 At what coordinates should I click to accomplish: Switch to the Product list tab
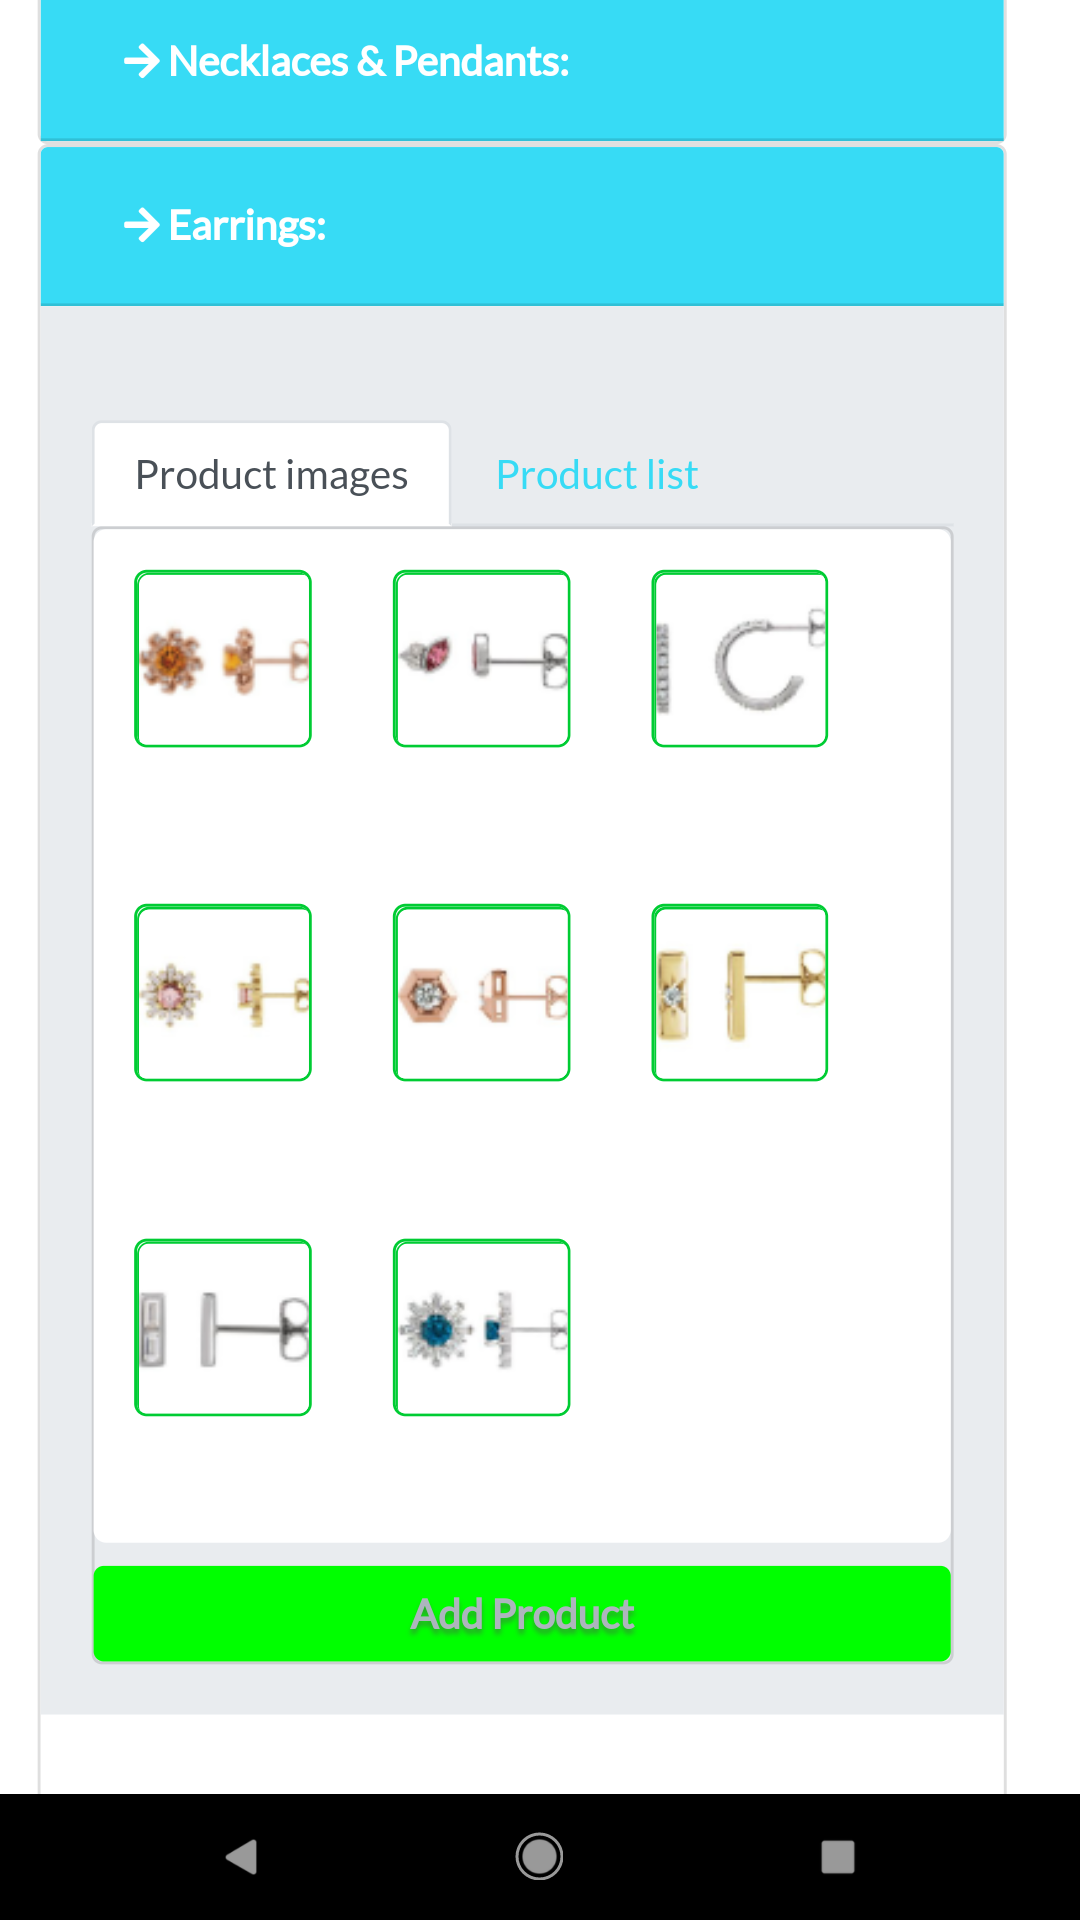pyautogui.click(x=597, y=475)
